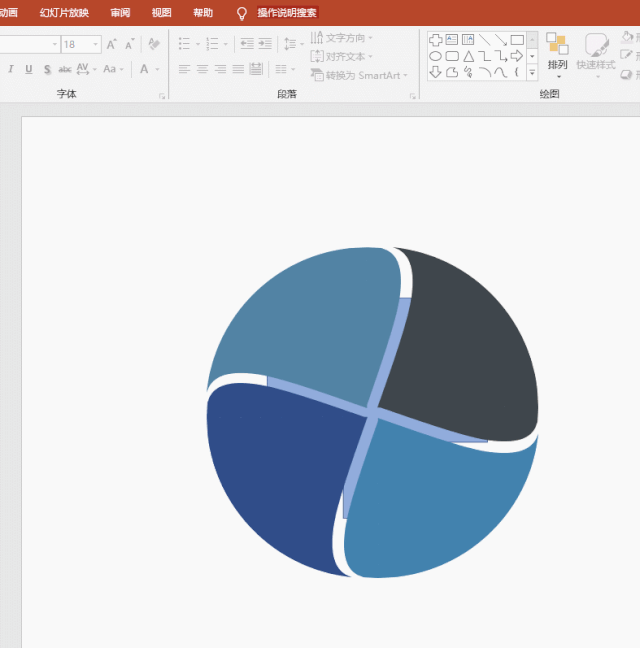This screenshot has width=640, height=648.
Task: Open the font size dropdown
Action: (96, 44)
